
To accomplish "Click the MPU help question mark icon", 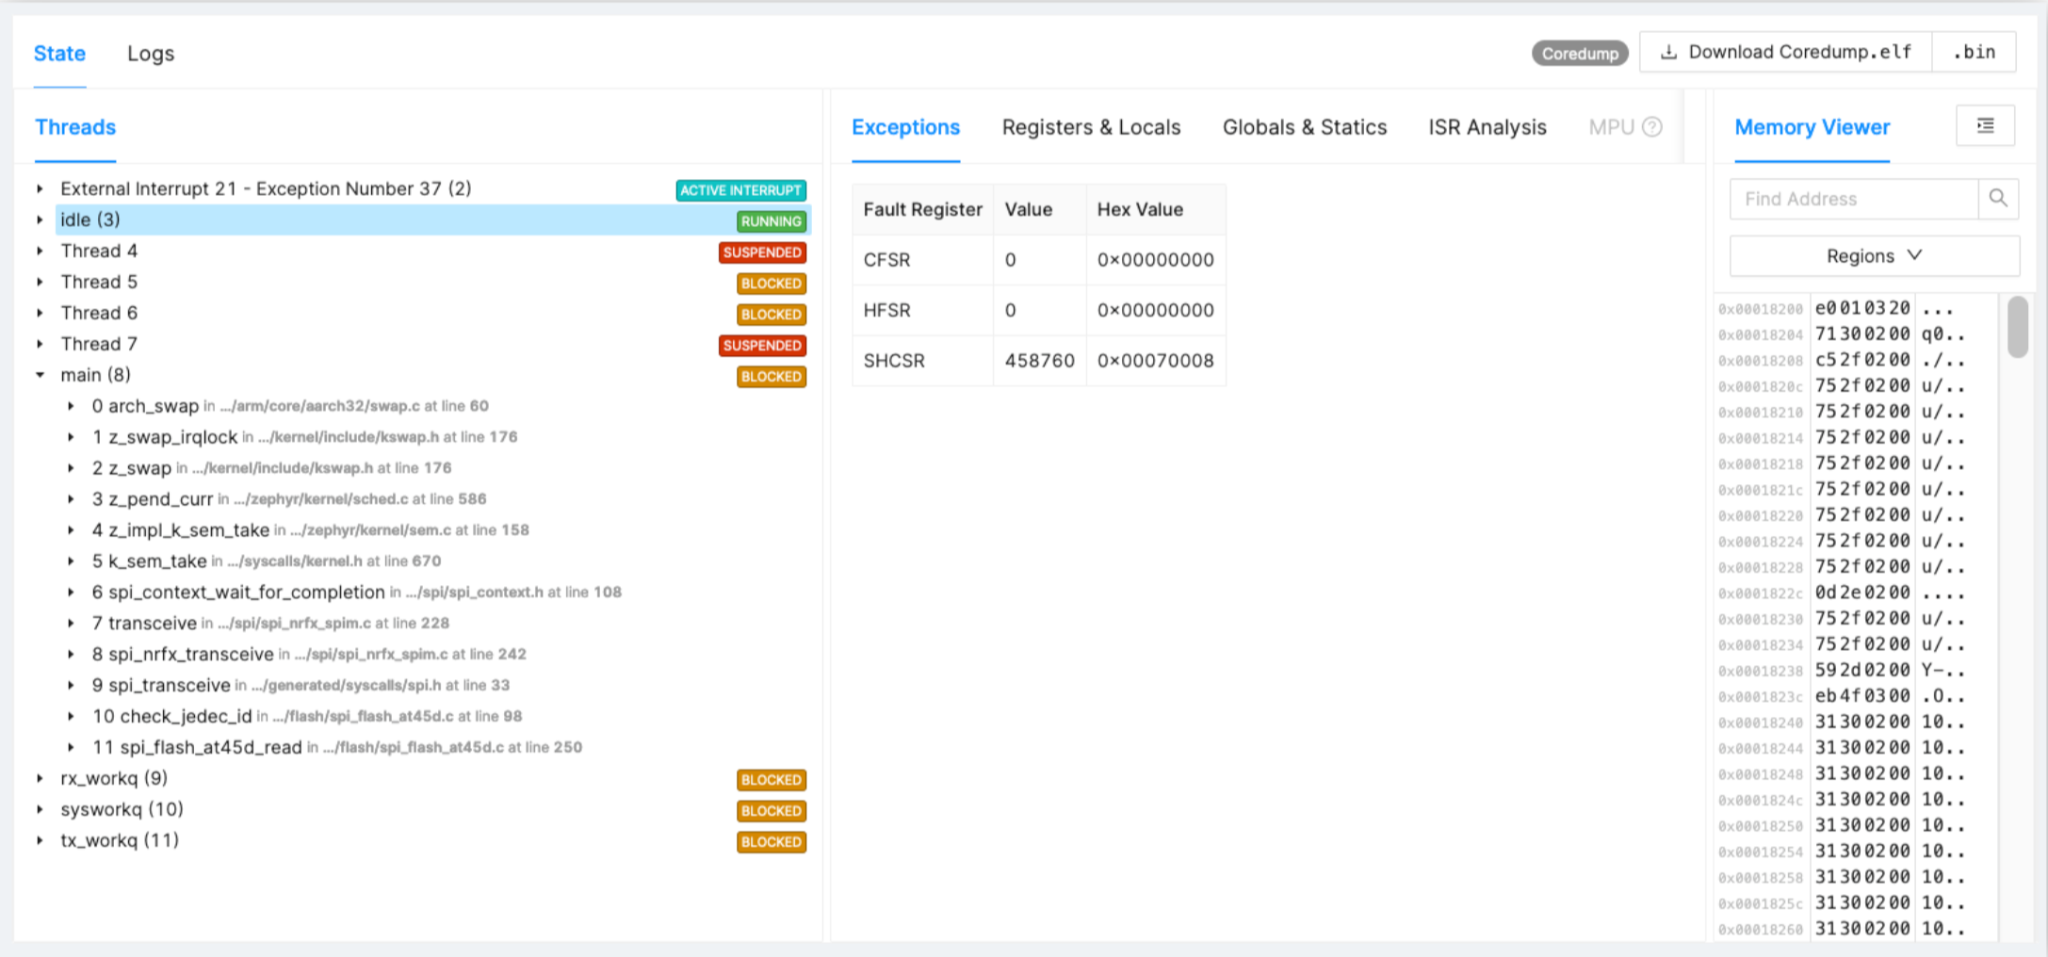I will pyautogui.click(x=1652, y=127).
